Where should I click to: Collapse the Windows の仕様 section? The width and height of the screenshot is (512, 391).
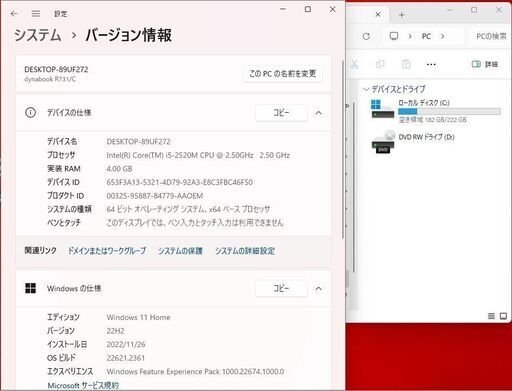tap(319, 288)
